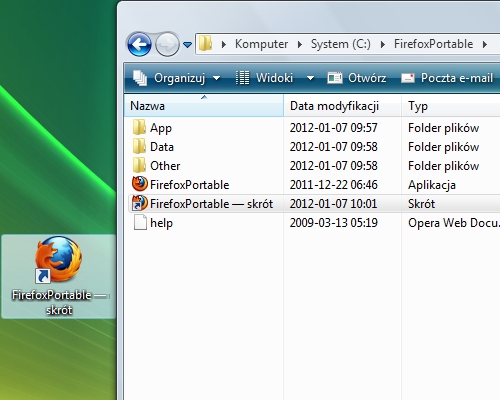Click date 2011-12-22 06:46
This screenshot has height=400, width=500.
[x=333, y=185]
